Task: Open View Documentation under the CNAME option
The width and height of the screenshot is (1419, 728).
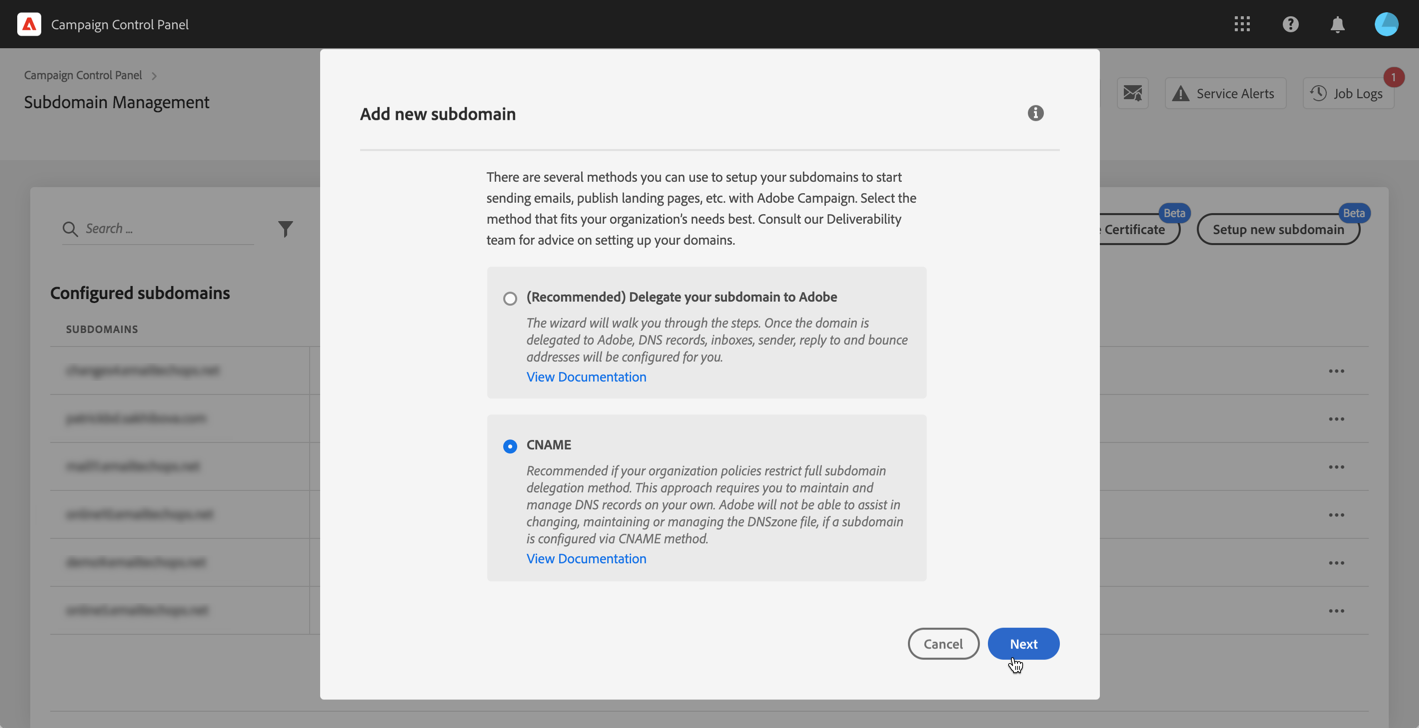Action: pos(586,559)
